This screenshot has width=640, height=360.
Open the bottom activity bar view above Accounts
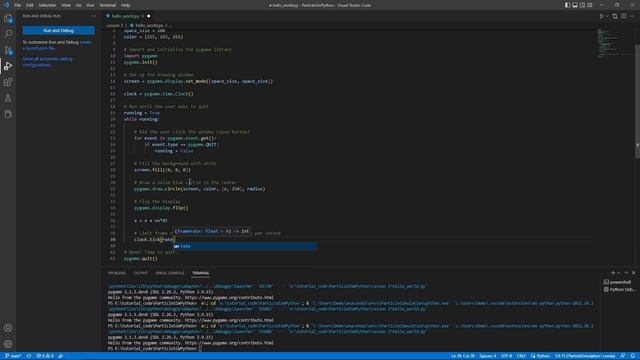pos(8,114)
